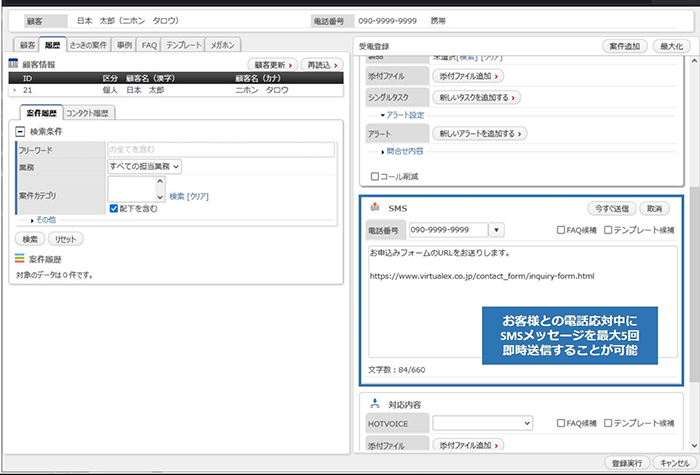Click the customer info table icon
This screenshot has height=475, width=700.
13,64
